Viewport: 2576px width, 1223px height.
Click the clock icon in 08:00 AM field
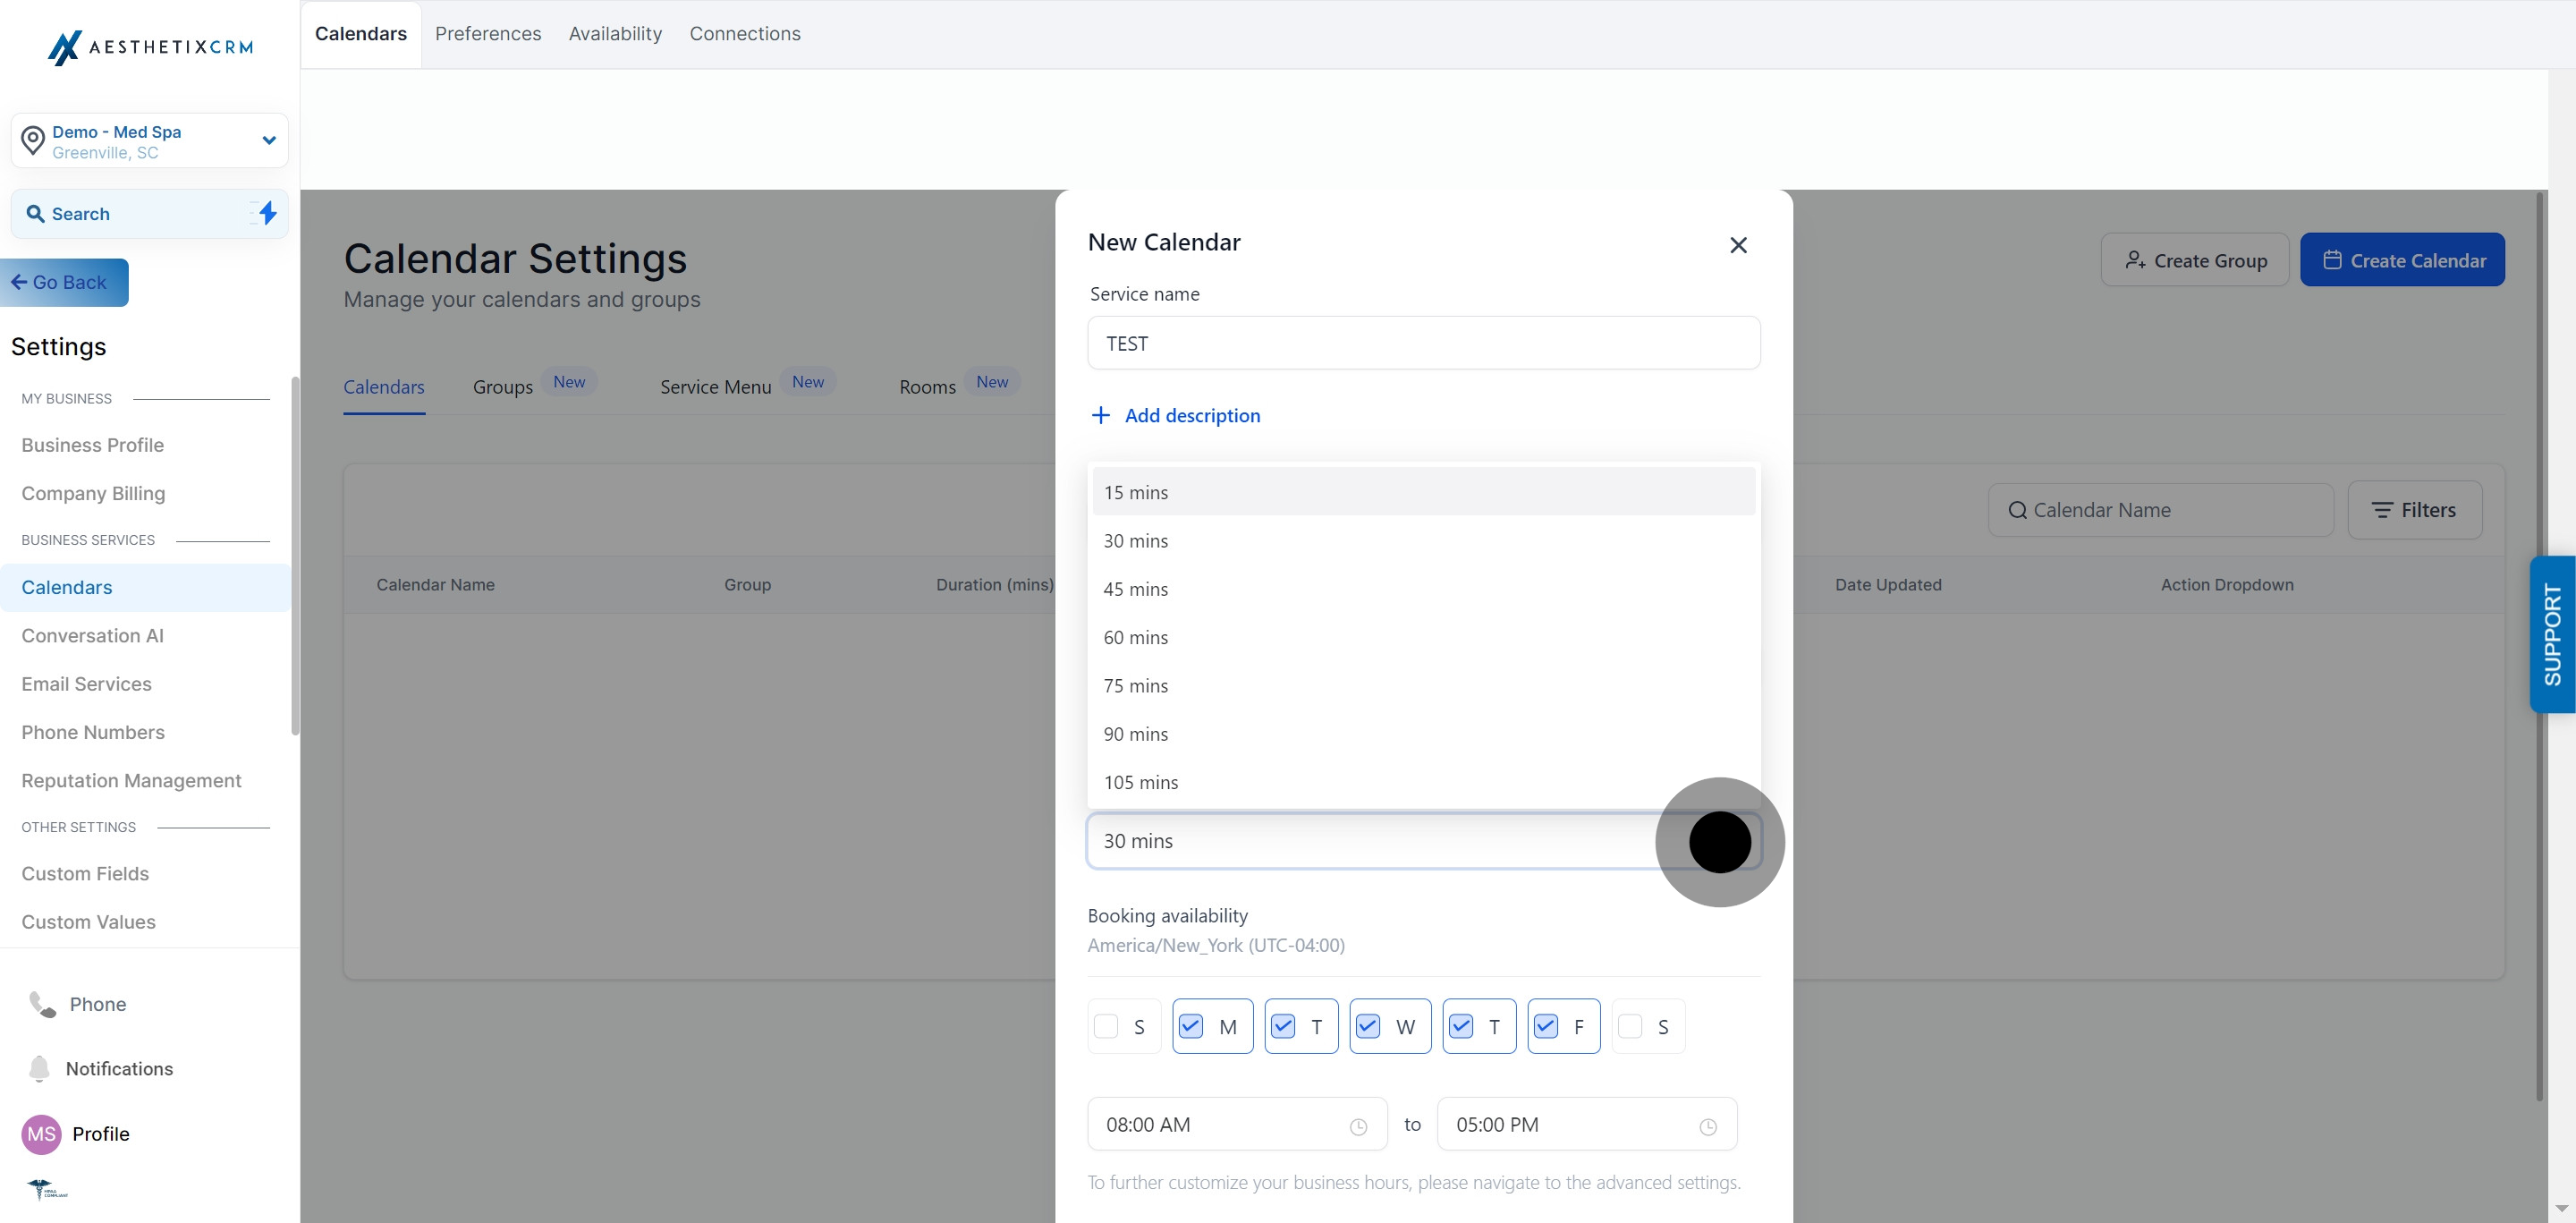point(1358,1126)
